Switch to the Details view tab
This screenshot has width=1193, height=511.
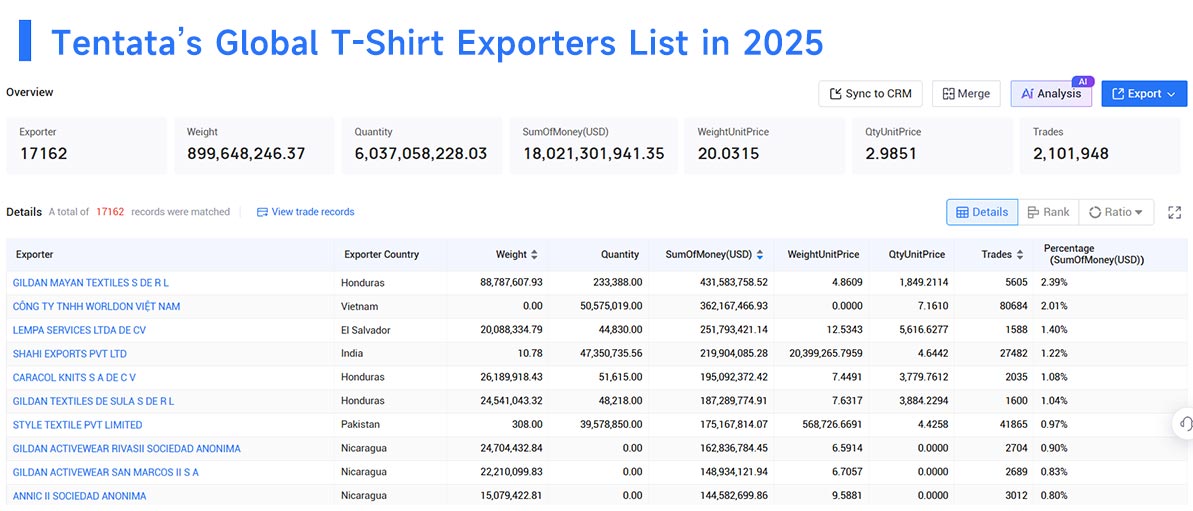pyautogui.click(x=981, y=212)
